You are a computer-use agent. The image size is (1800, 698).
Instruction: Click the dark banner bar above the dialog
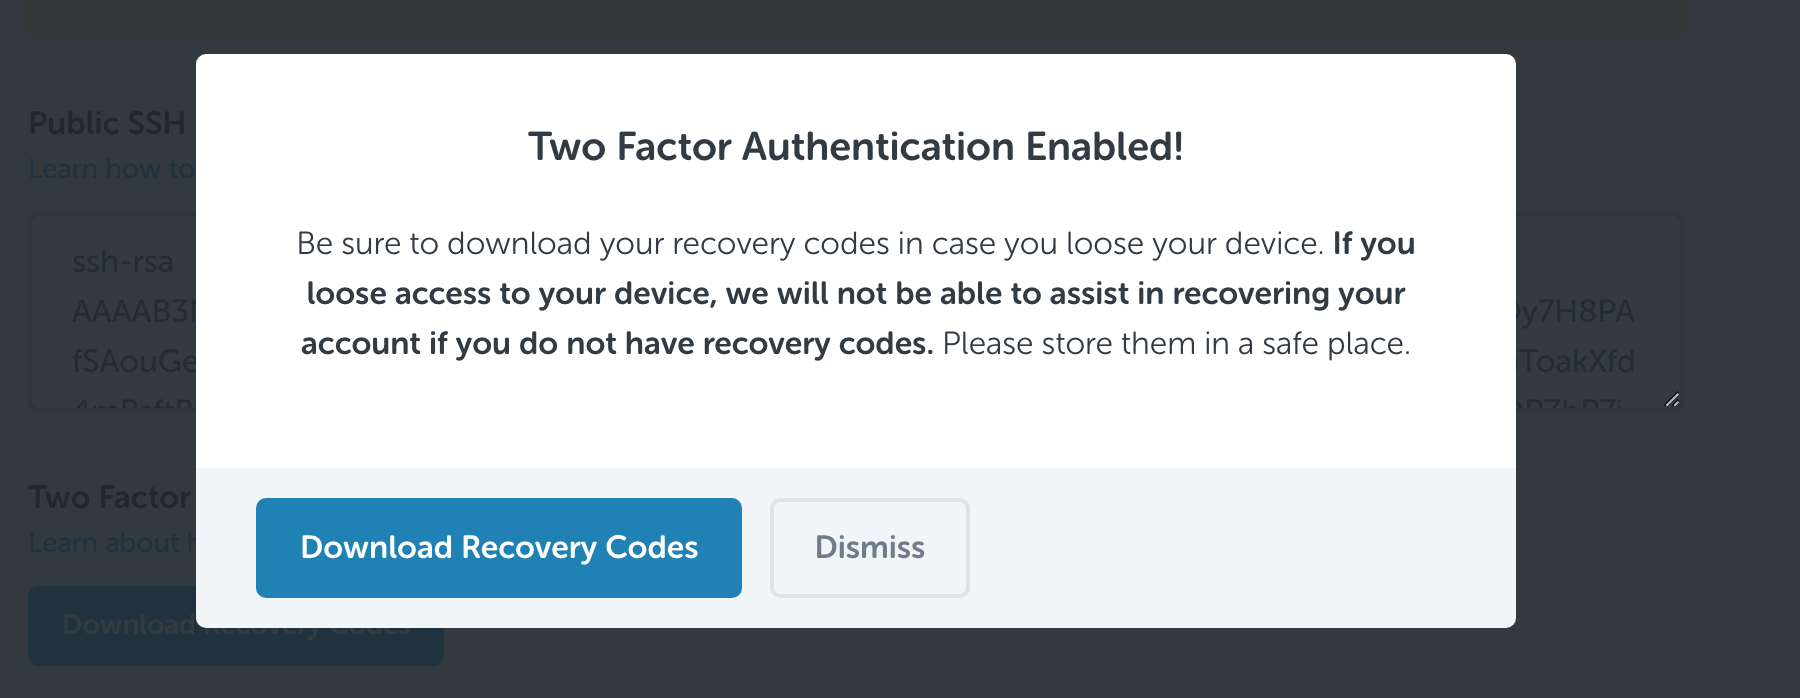tap(856, 18)
